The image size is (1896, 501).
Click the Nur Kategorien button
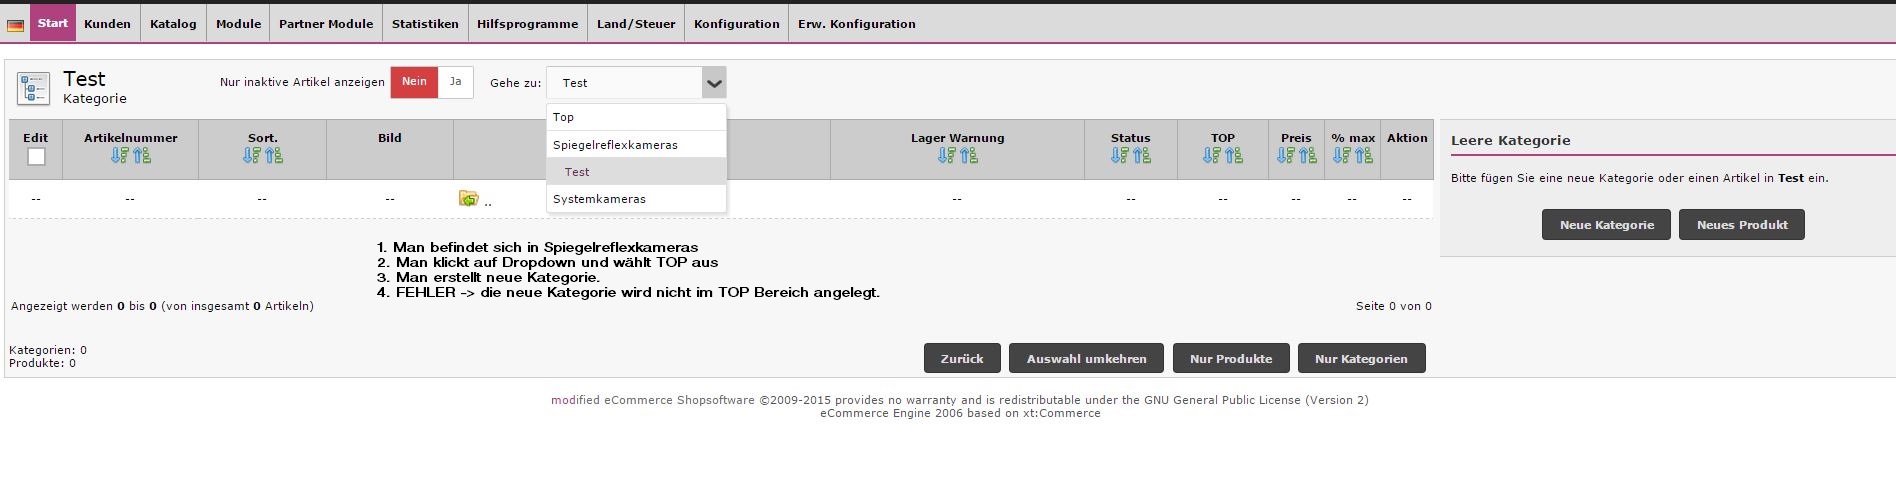pyautogui.click(x=1361, y=358)
